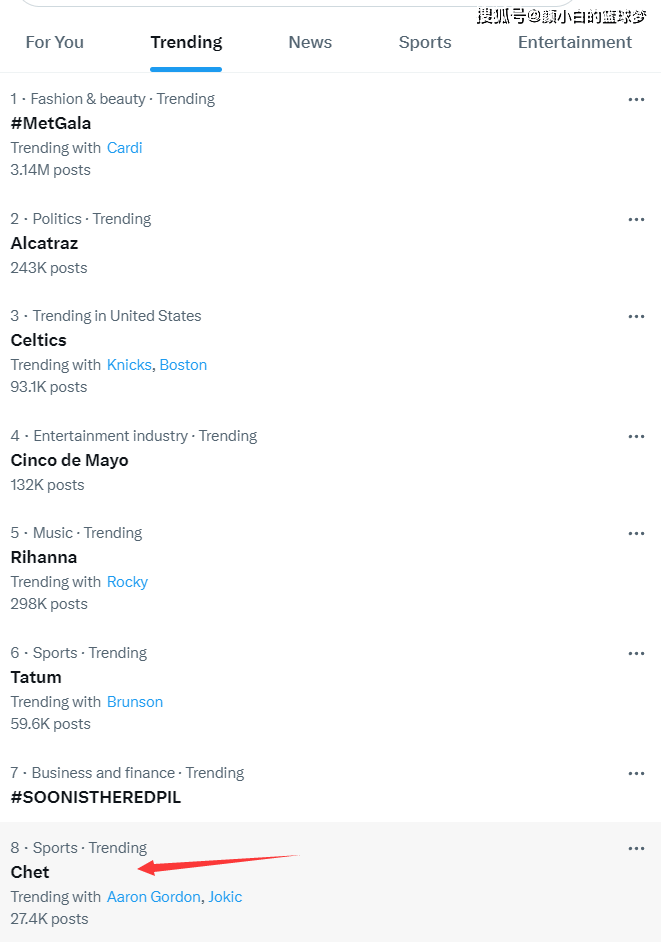Open the Jokic related trend link
The image size is (661, 943).
pyautogui.click(x=226, y=897)
